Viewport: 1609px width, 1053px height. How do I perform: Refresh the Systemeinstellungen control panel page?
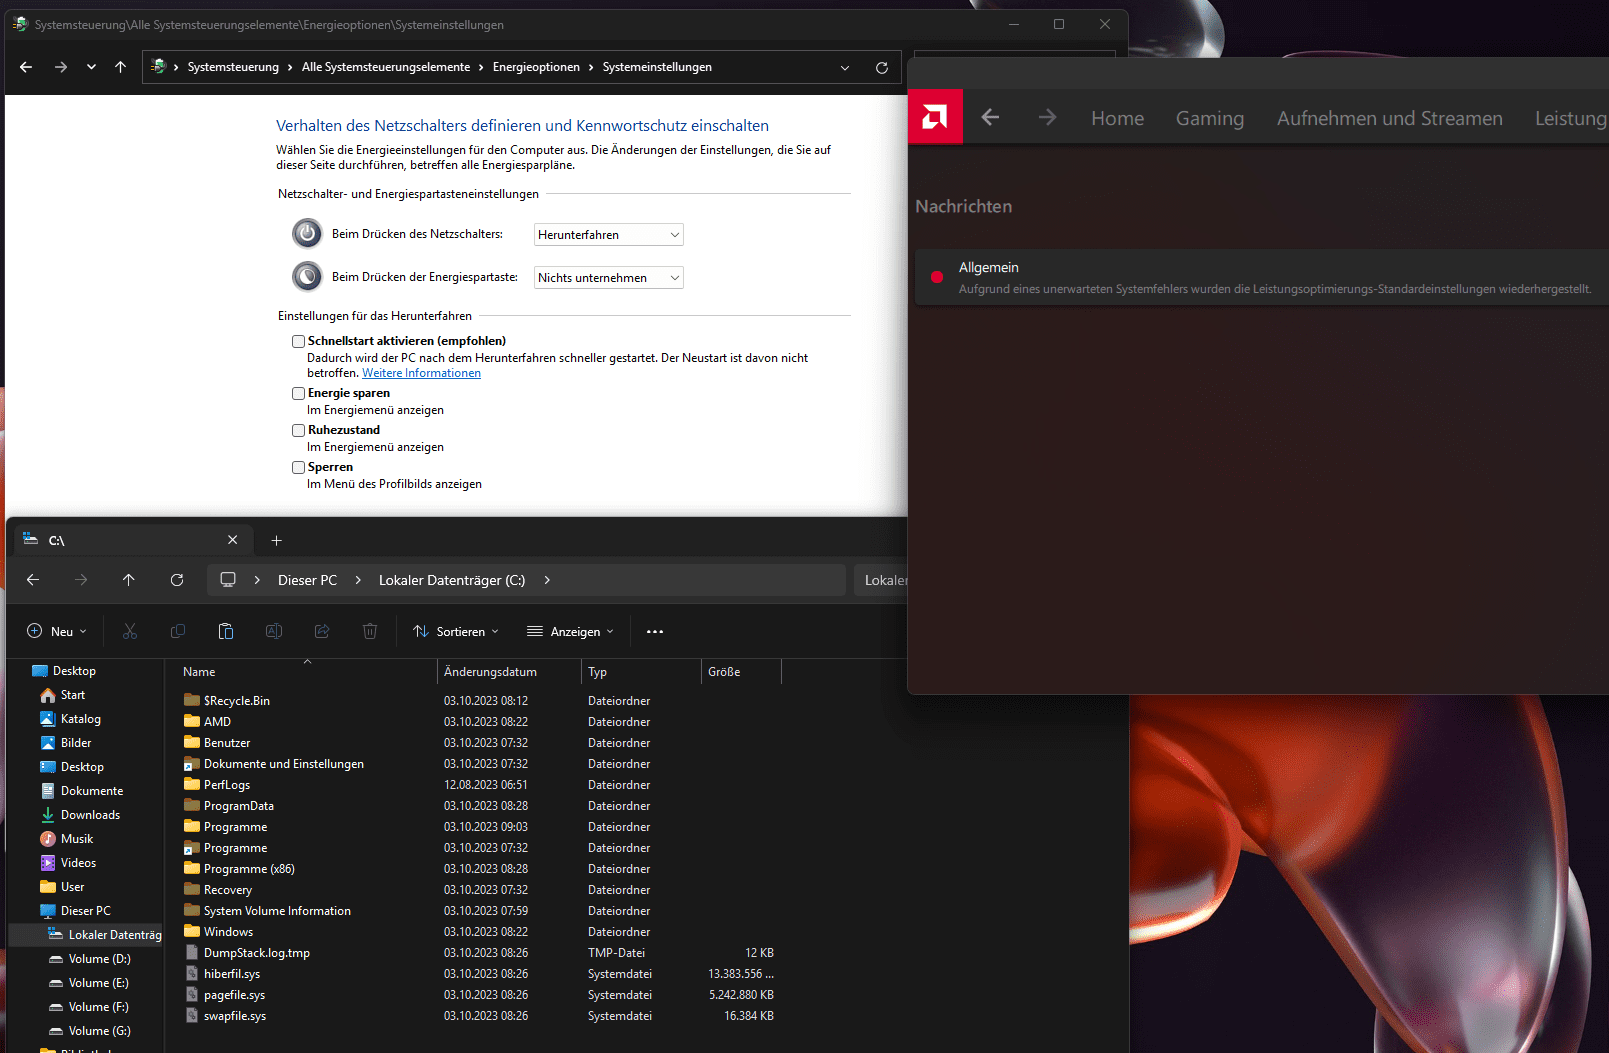(882, 67)
